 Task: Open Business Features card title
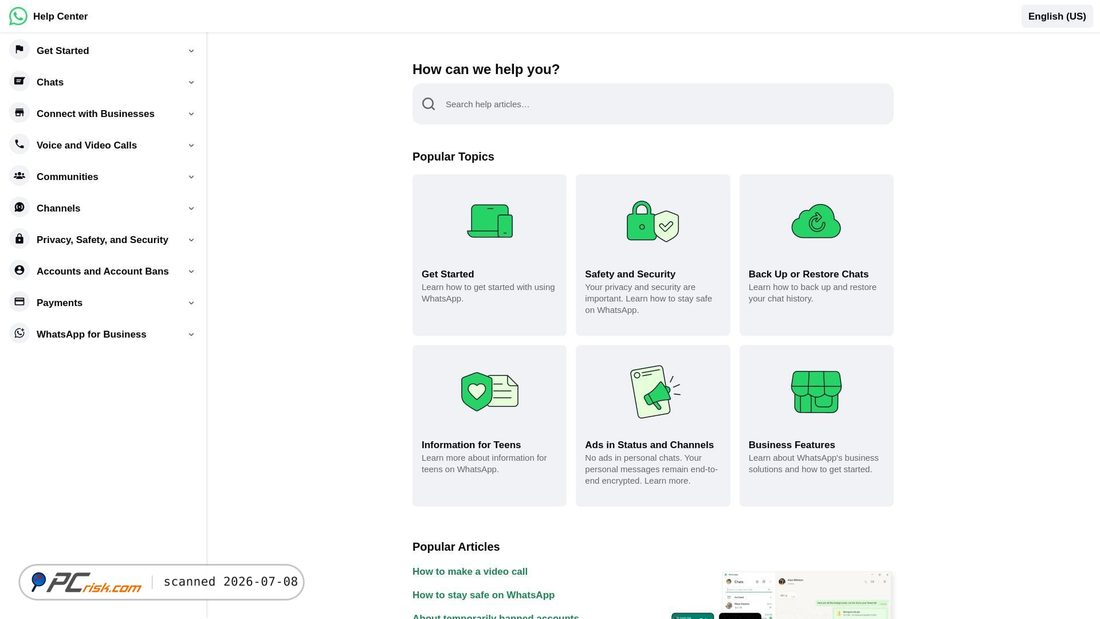click(791, 444)
